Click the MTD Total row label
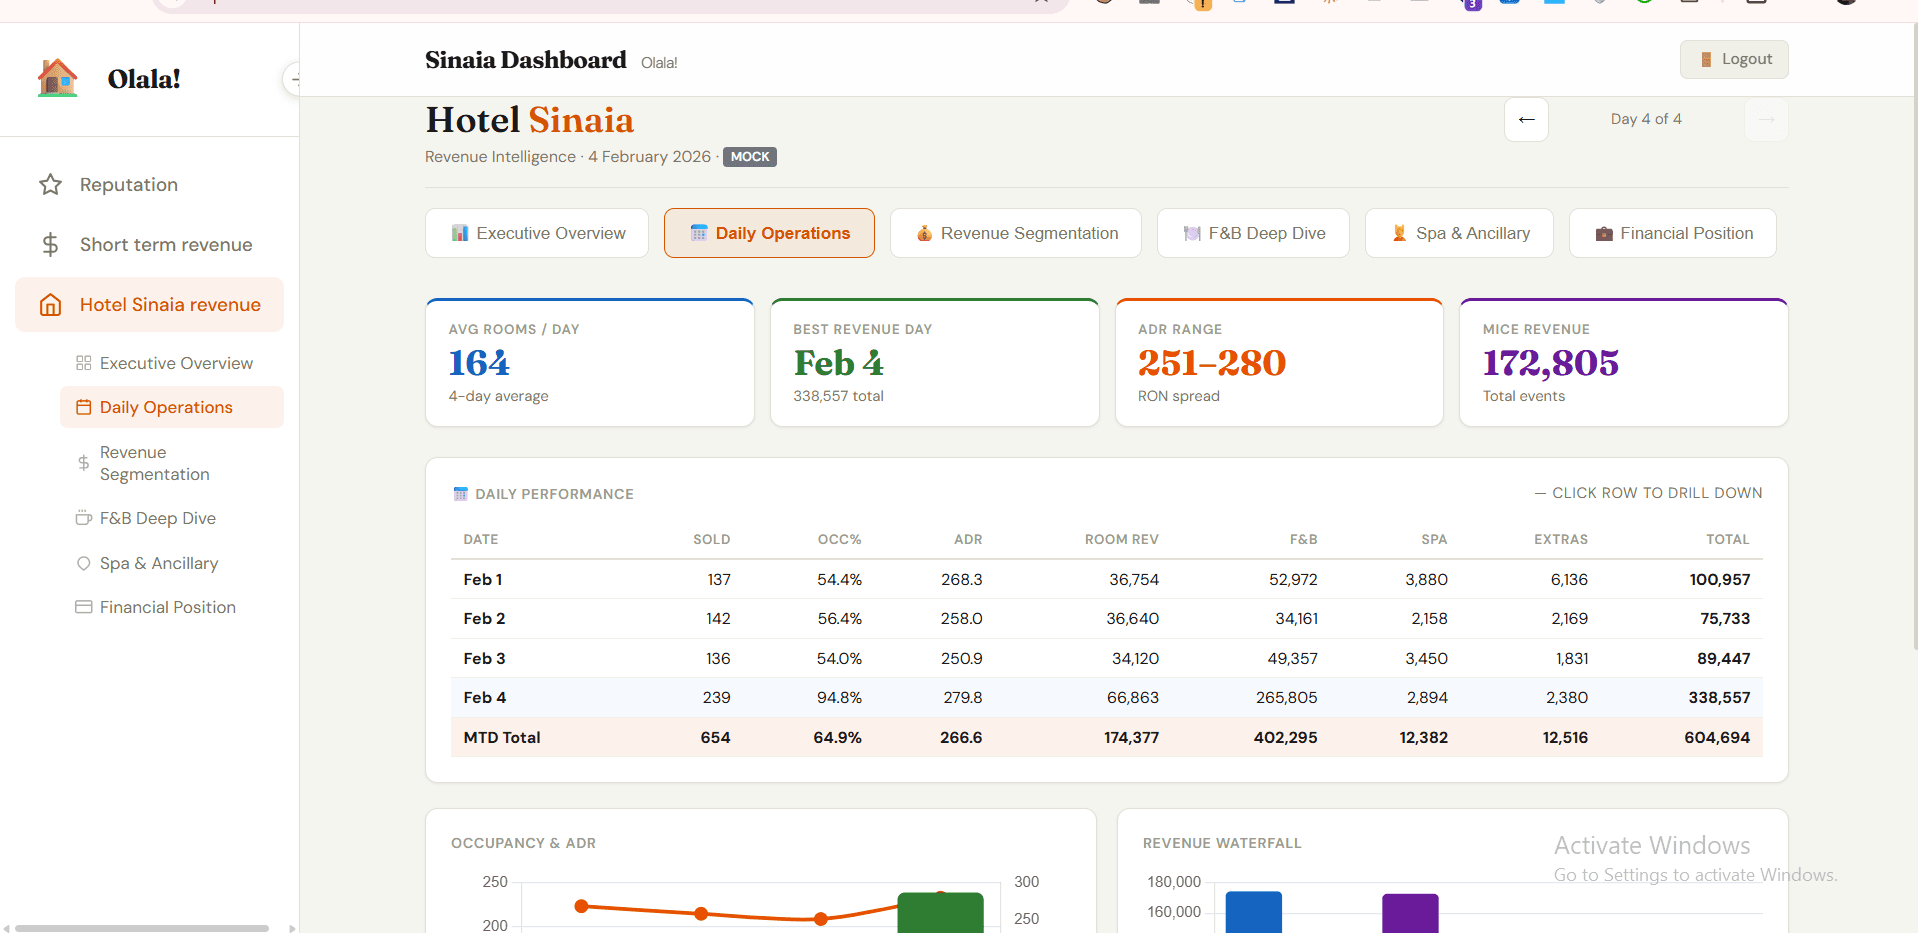 [x=502, y=737]
